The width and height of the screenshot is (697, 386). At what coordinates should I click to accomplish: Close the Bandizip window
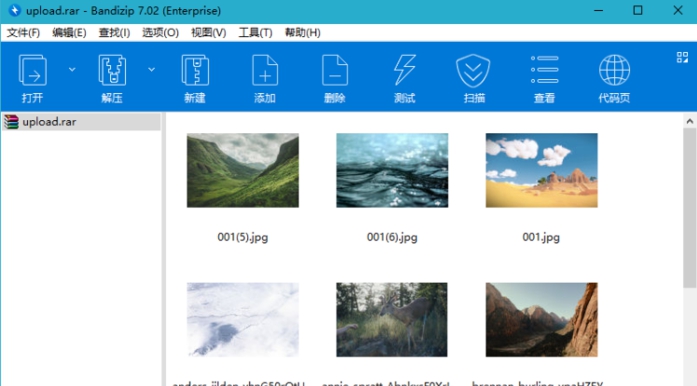pyautogui.click(x=677, y=10)
